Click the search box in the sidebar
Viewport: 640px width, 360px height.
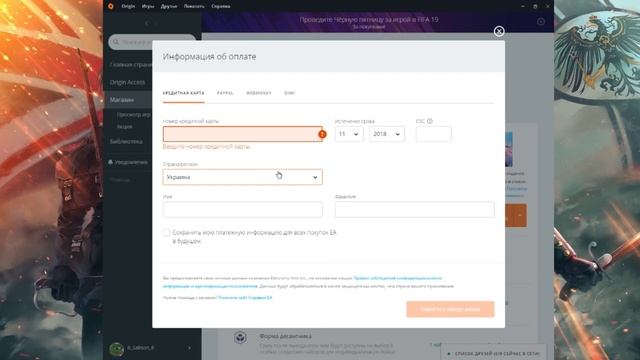coord(152,42)
